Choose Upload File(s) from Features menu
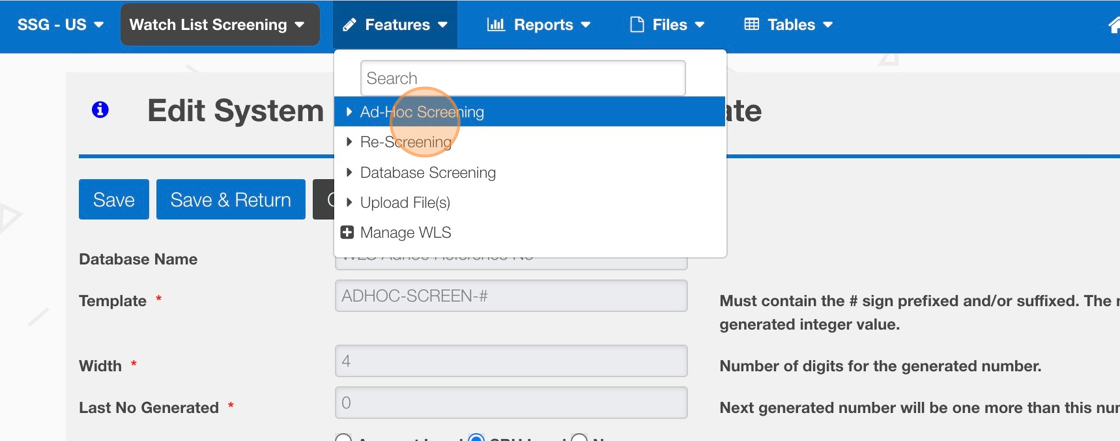 click(x=405, y=202)
